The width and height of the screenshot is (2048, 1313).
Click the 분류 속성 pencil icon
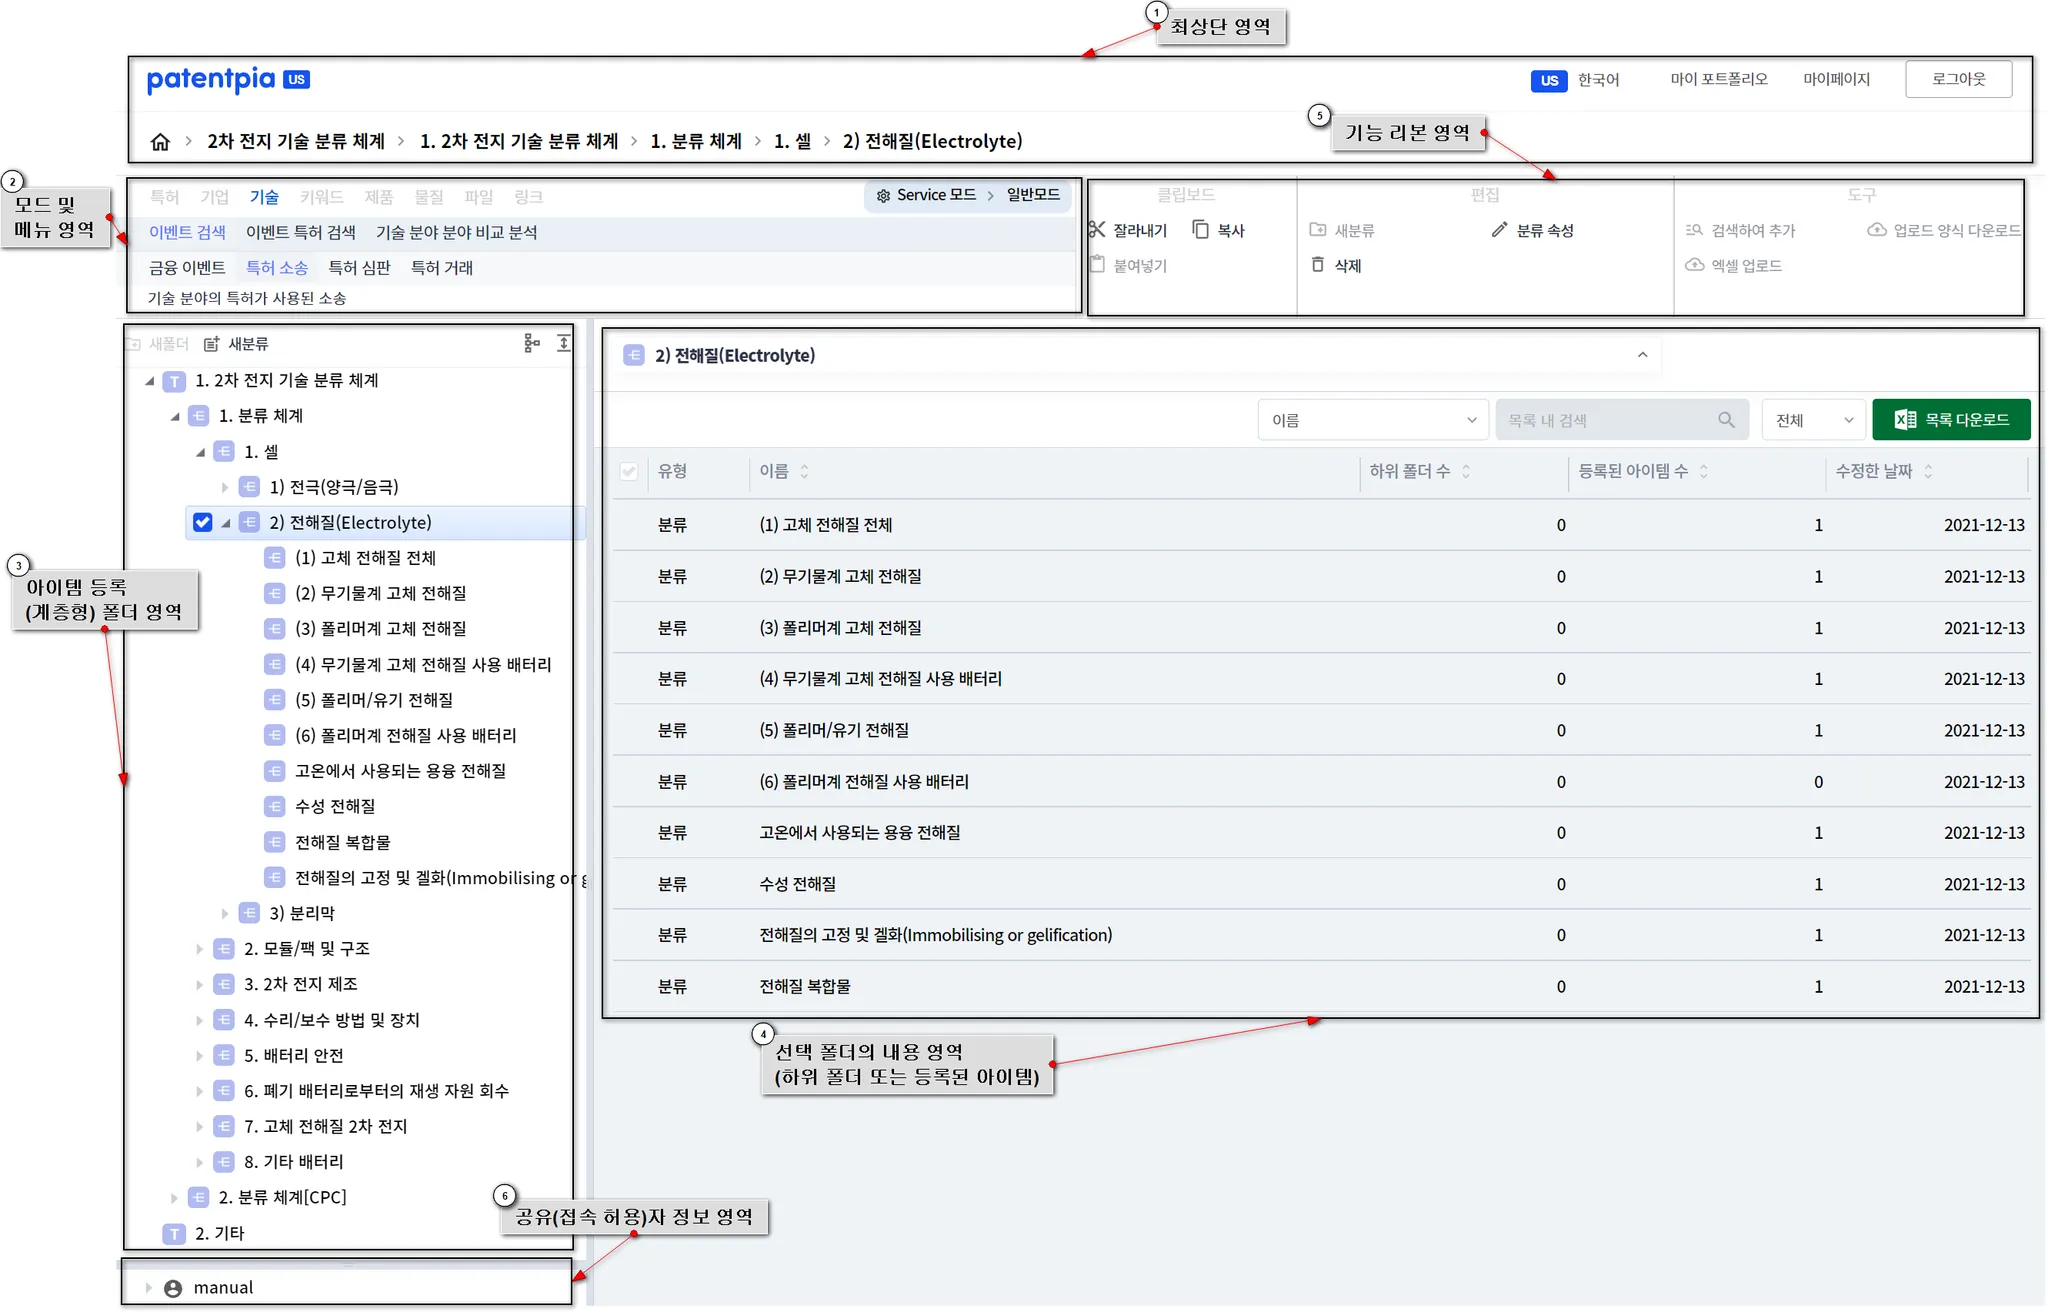tap(1499, 230)
